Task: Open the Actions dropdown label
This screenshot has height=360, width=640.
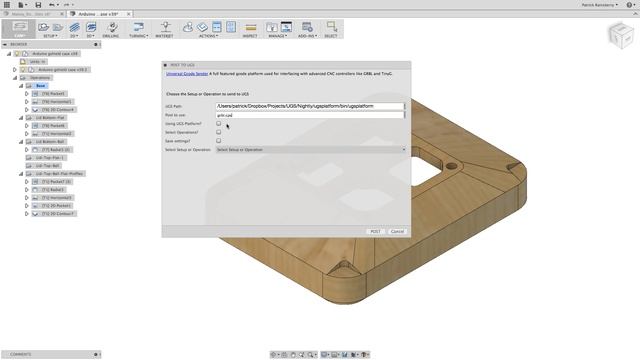Action: tap(208, 36)
